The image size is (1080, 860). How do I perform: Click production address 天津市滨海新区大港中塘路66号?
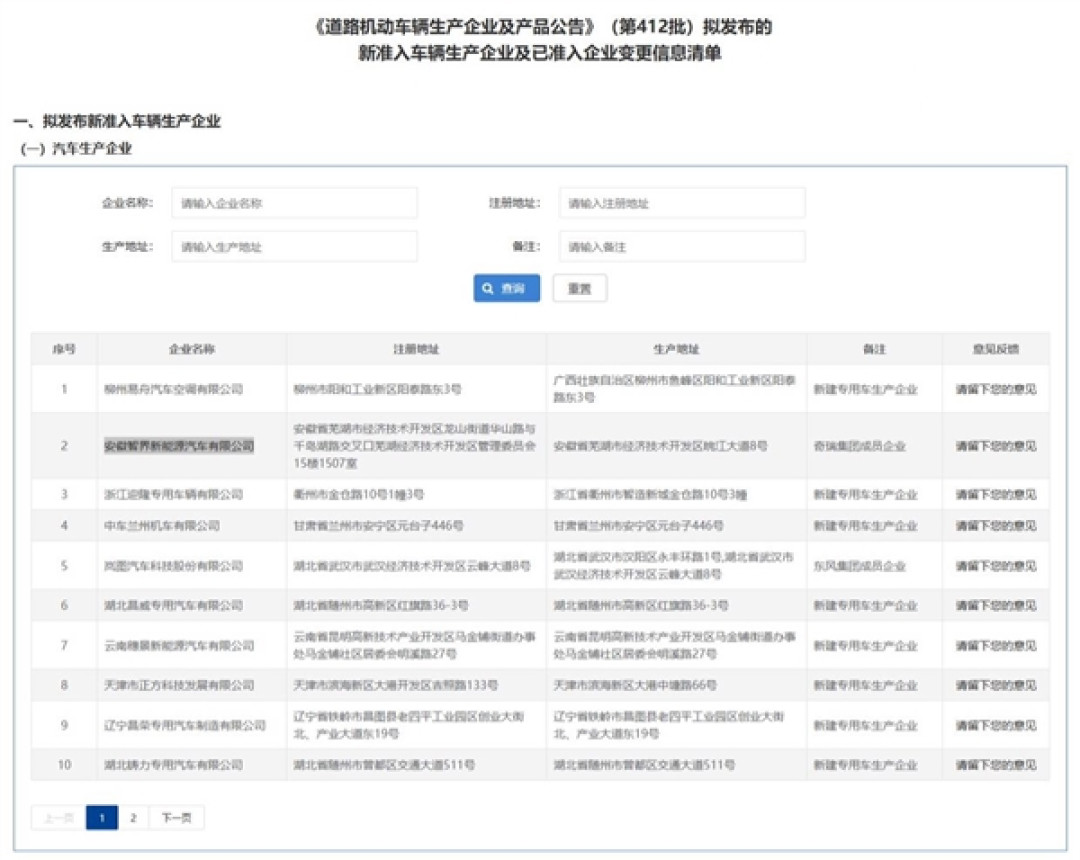click(635, 685)
